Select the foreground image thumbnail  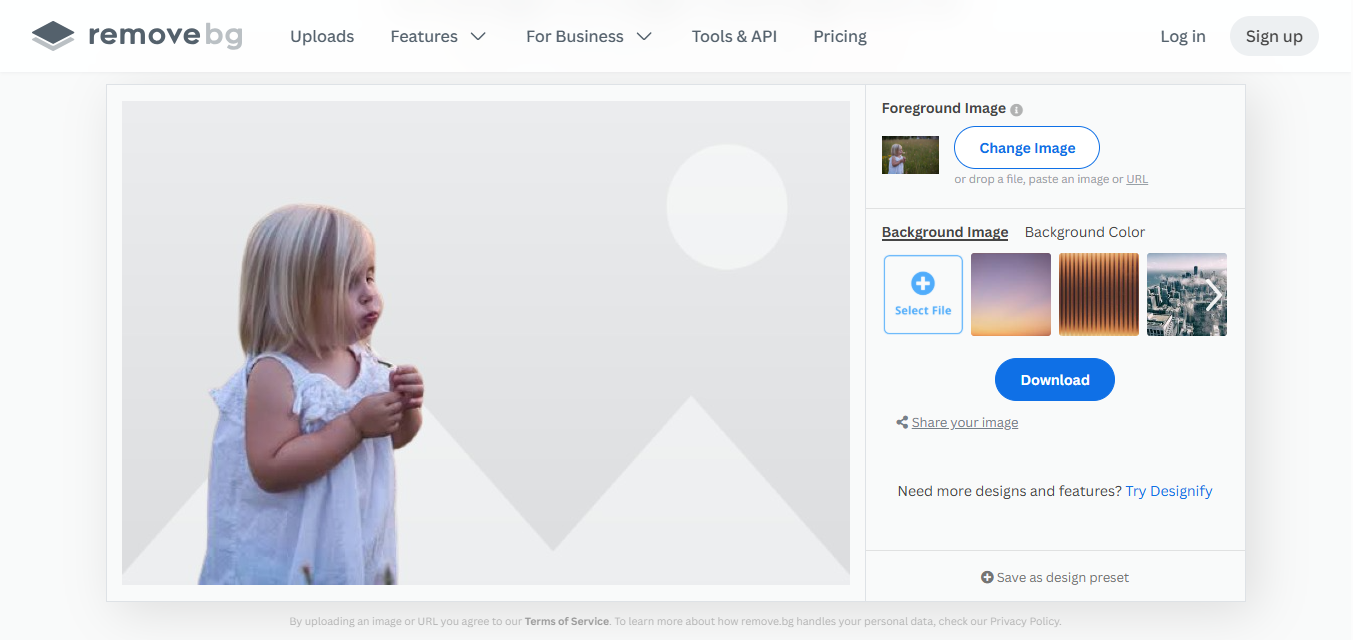(x=910, y=155)
